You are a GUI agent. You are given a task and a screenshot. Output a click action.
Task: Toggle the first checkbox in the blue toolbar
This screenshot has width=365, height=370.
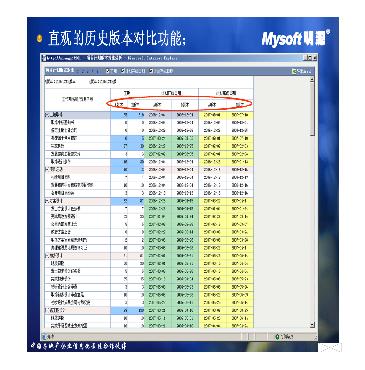click(x=108, y=71)
